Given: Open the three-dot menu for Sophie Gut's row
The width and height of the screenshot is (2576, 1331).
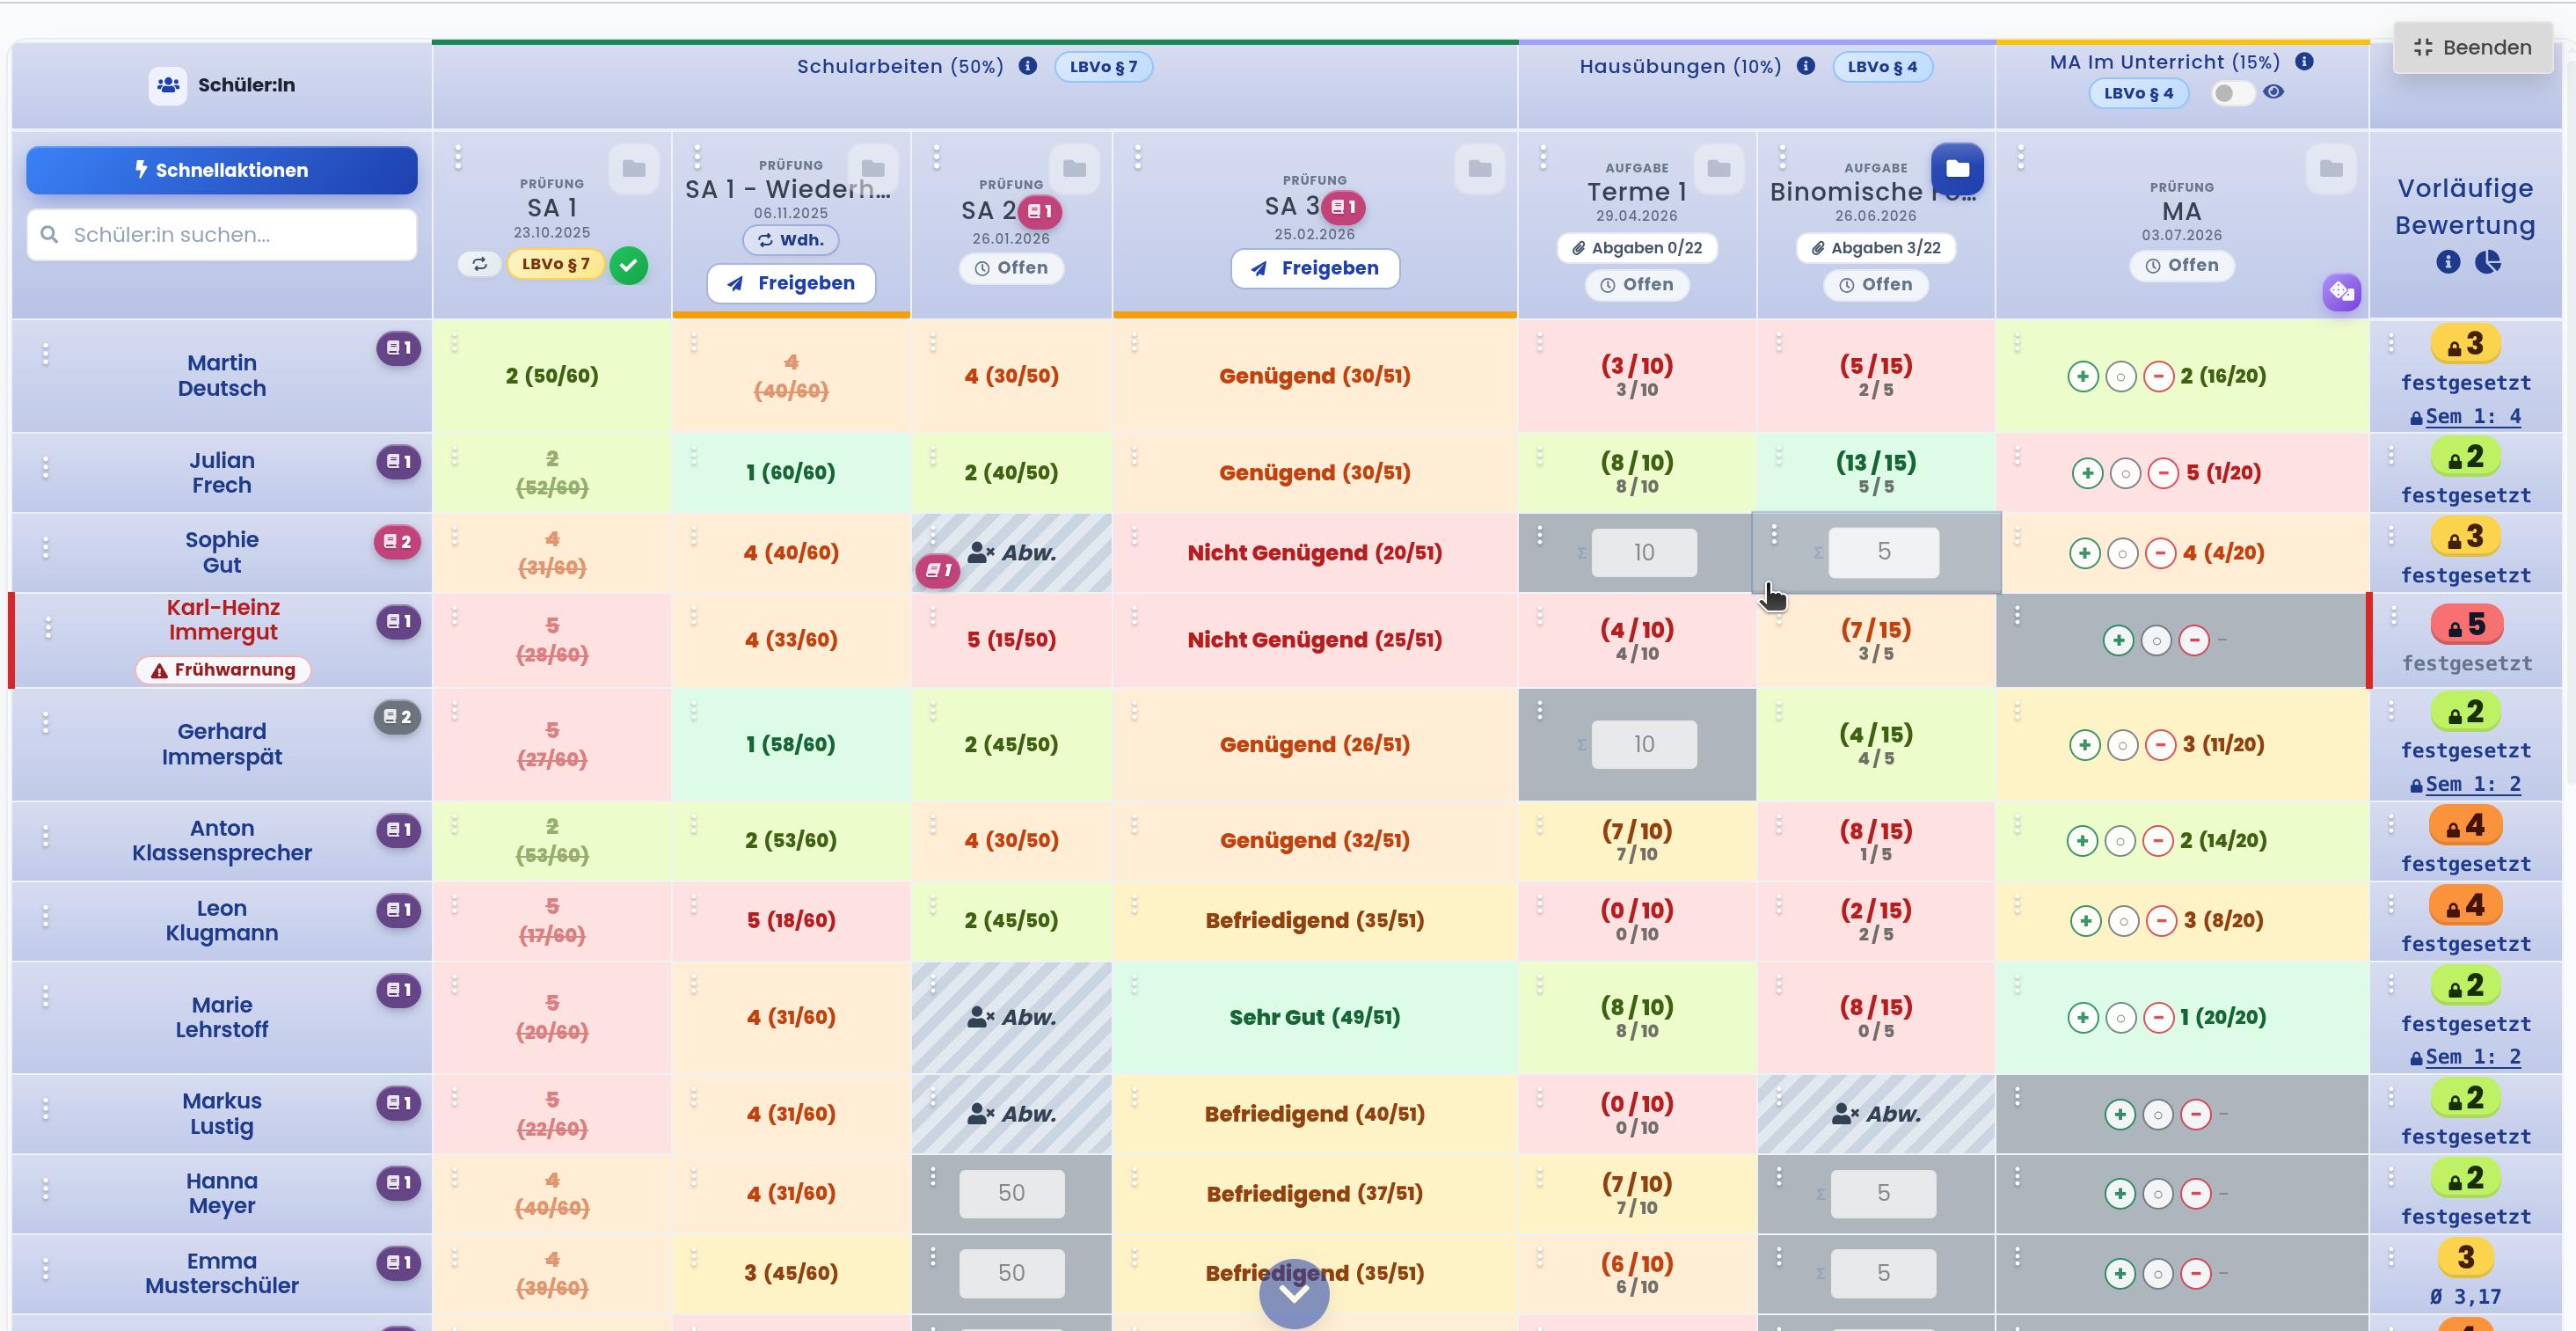Looking at the screenshot, I should point(46,548).
